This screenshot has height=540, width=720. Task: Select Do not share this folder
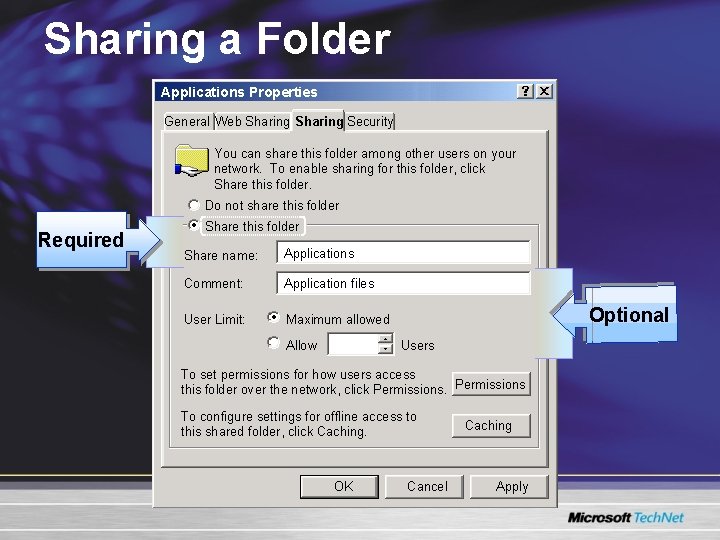[x=194, y=205]
